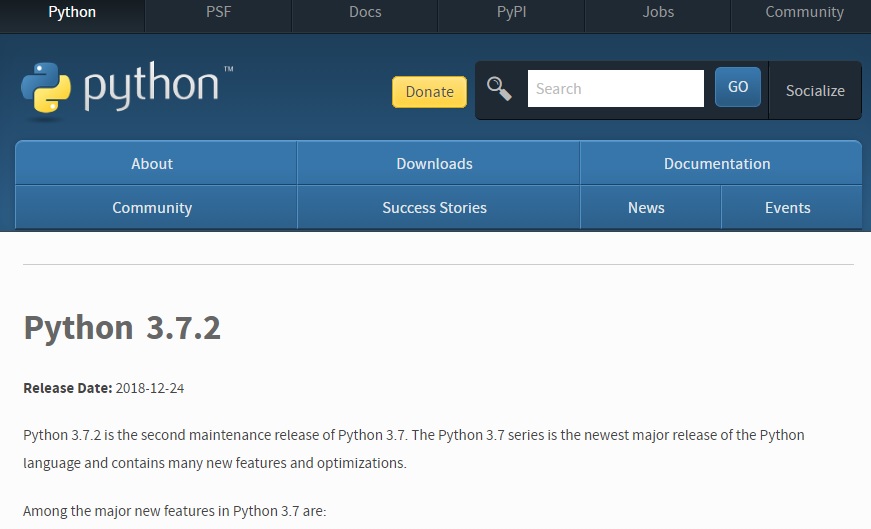The image size is (871, 529).
Task: Open Community in the main blue navigation
Action: click(x=156, y=207)
